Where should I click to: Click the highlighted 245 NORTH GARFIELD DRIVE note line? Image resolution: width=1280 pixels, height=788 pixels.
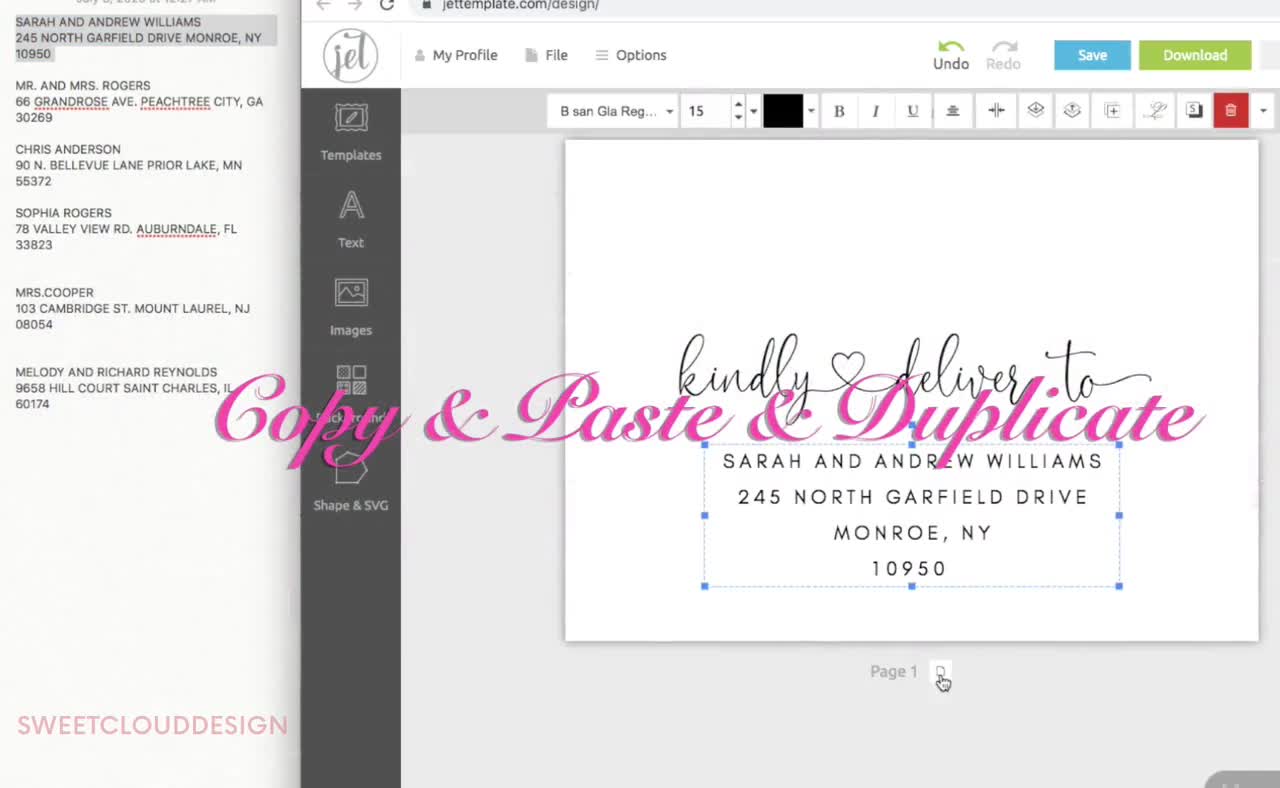pos(138,38)
